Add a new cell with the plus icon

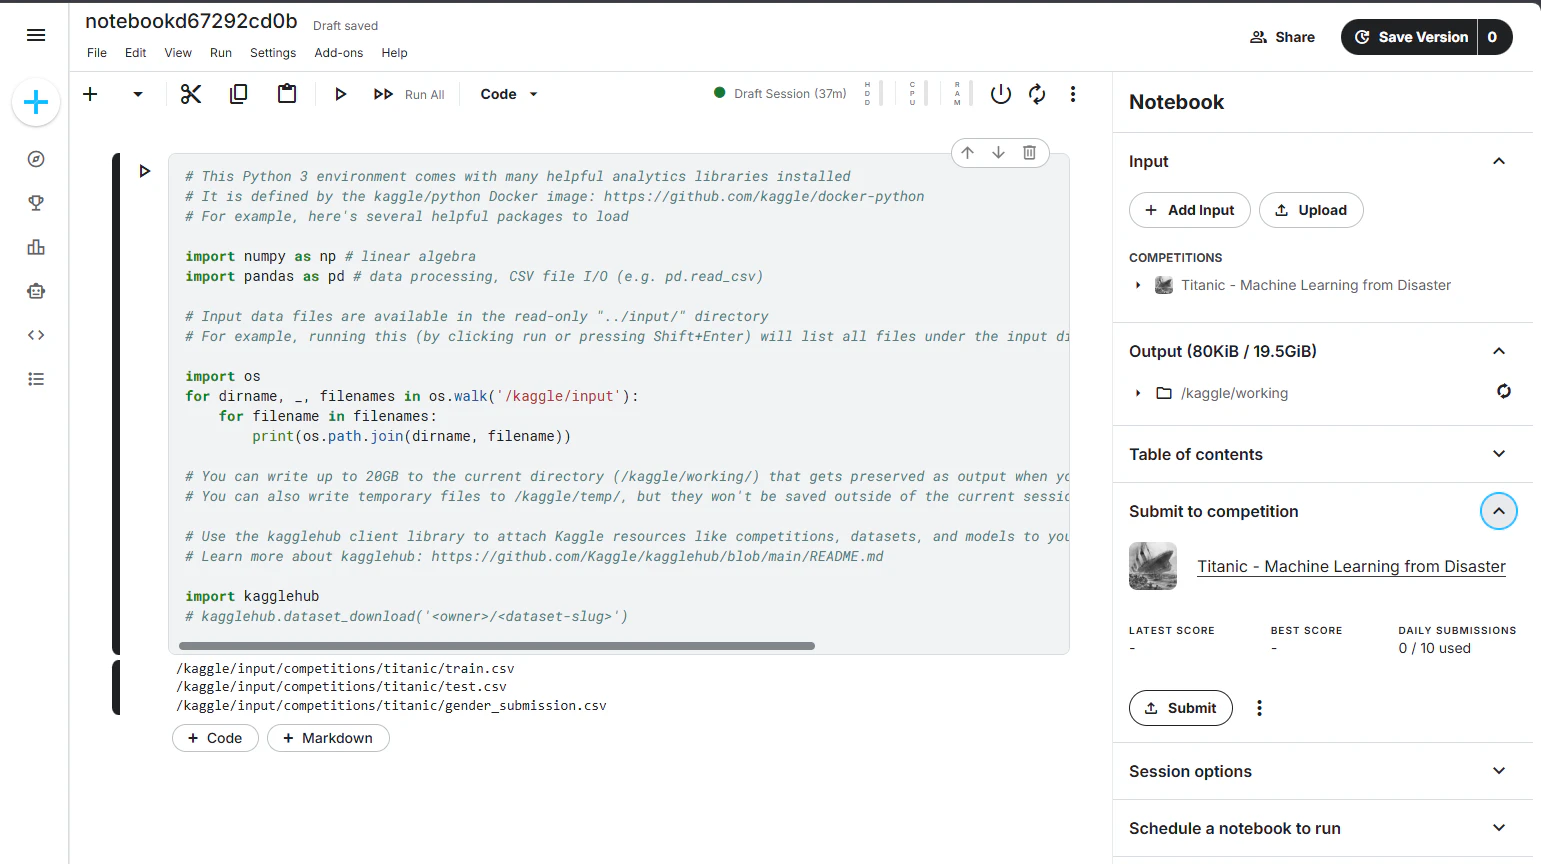coord(90,94)
